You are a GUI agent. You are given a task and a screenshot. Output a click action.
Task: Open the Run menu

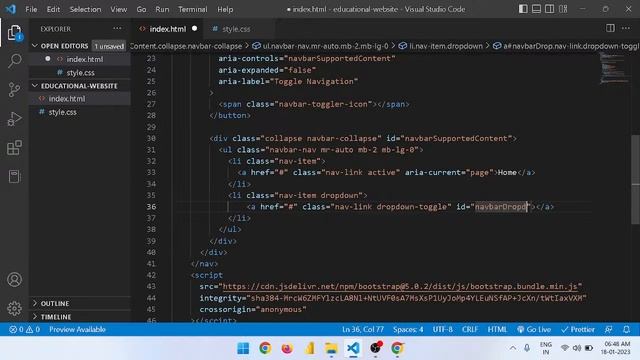point(162,9)
